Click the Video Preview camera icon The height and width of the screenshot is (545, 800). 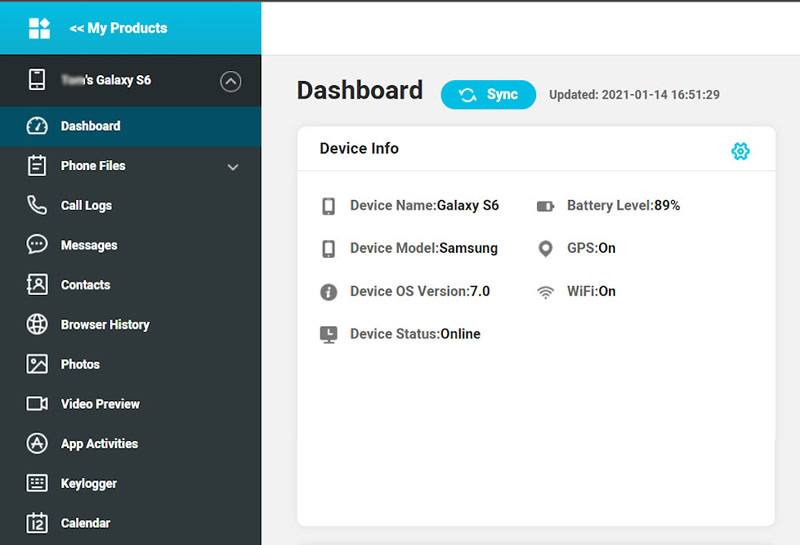pos(37,404)
